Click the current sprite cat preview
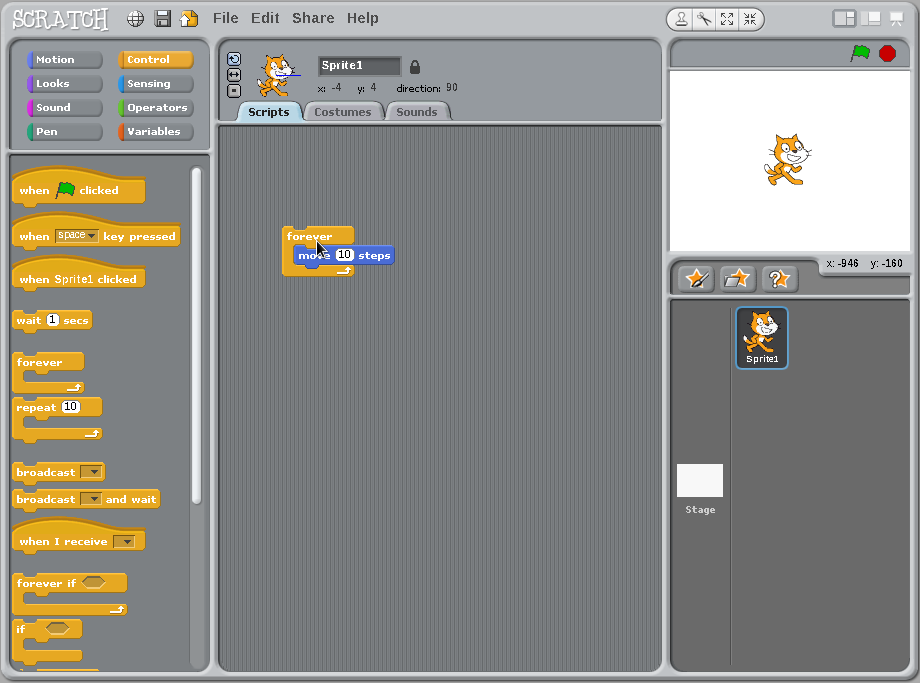Viewport: 920px width, 683px height. tap(276, 75)
